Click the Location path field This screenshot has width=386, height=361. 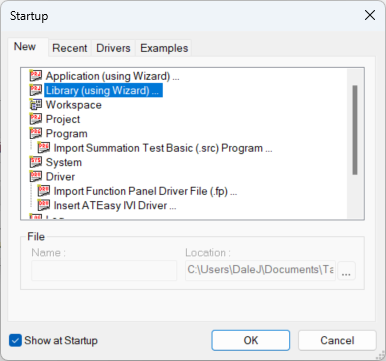click(x=260, y=270)
